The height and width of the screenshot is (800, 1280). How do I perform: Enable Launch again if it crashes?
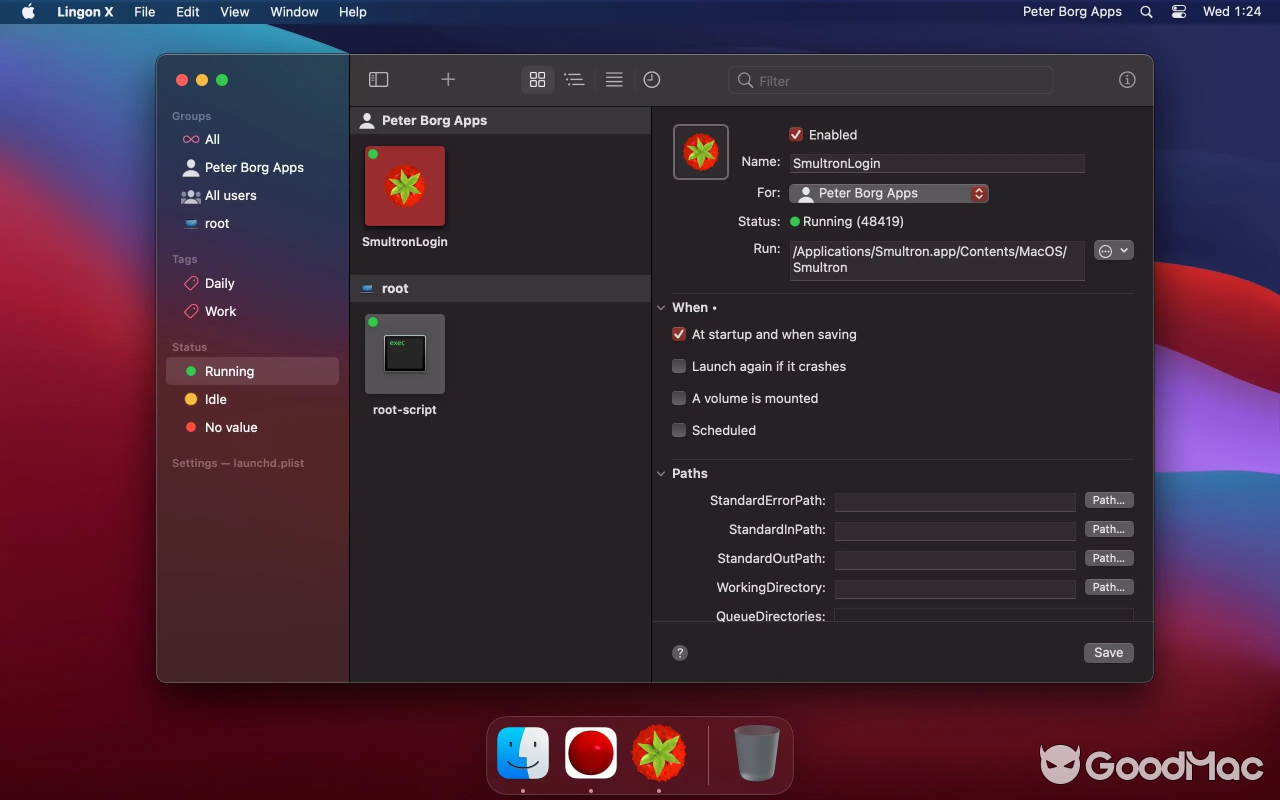679,366
